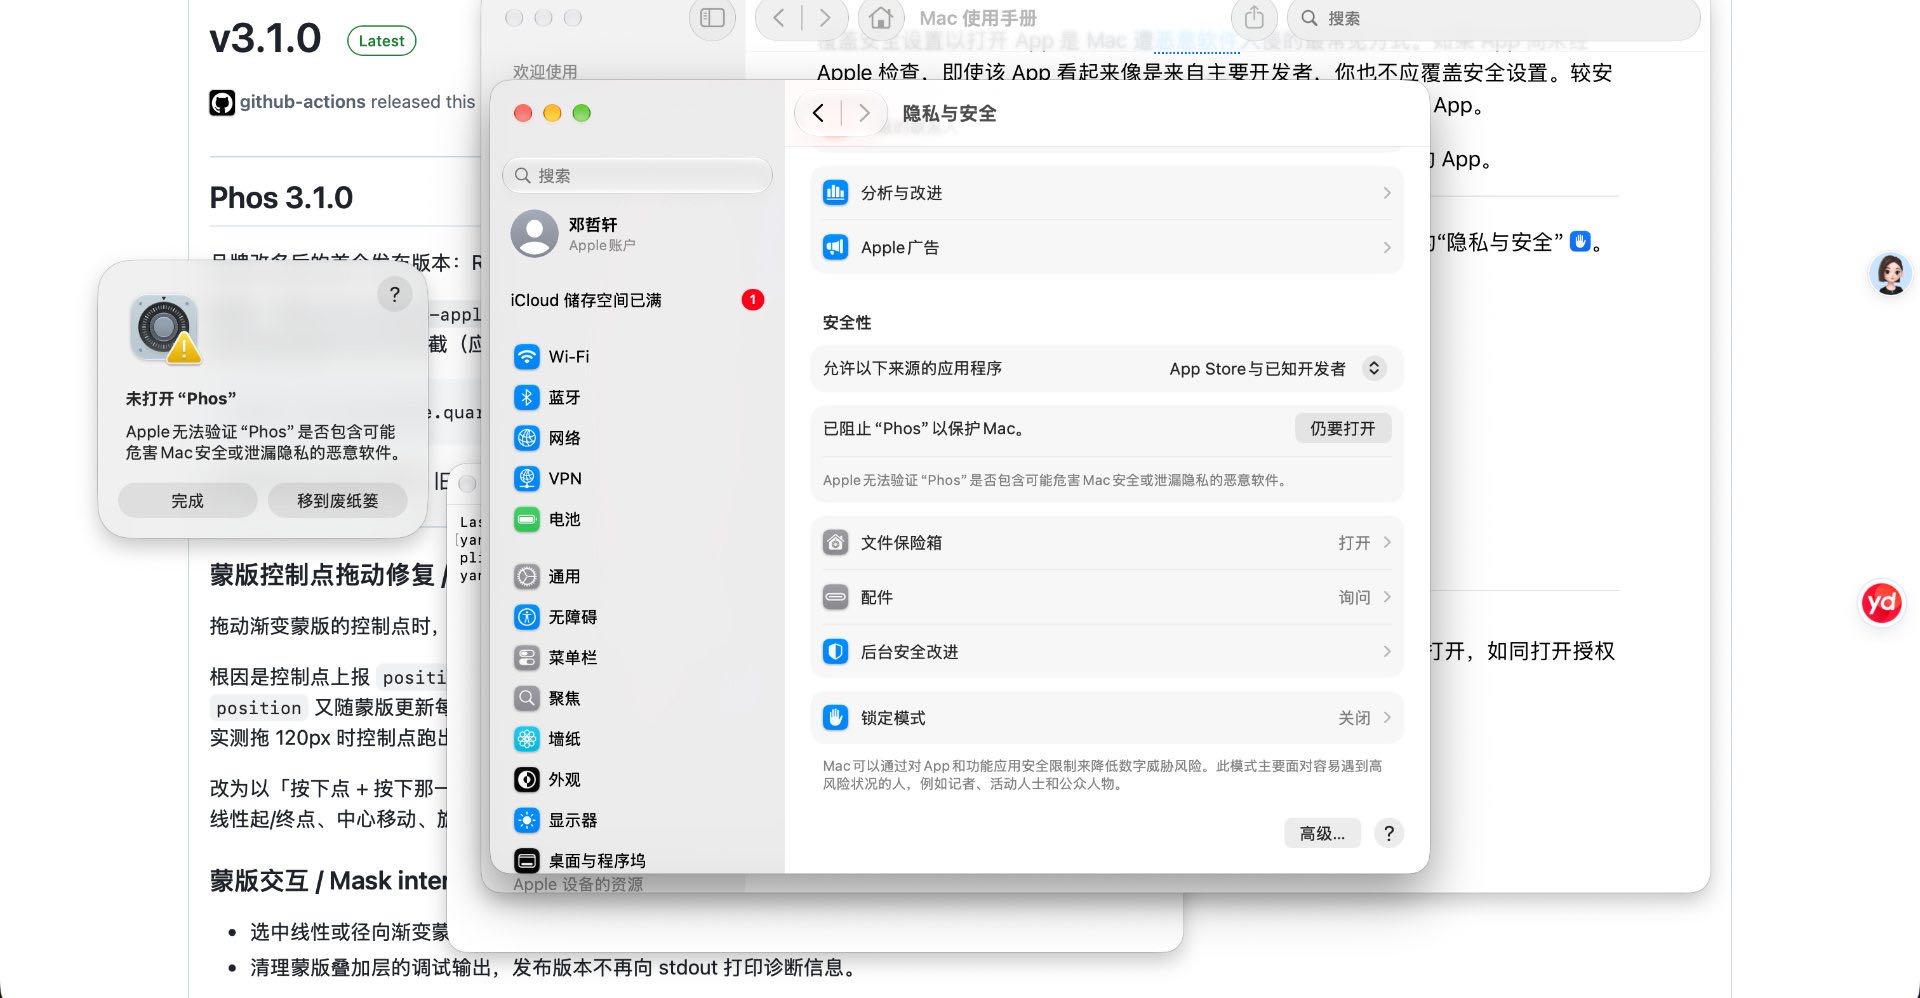The width and height of the screenshot is (1920, 998).
Task: Click github-actions link on release page
Action: [303, 102]
